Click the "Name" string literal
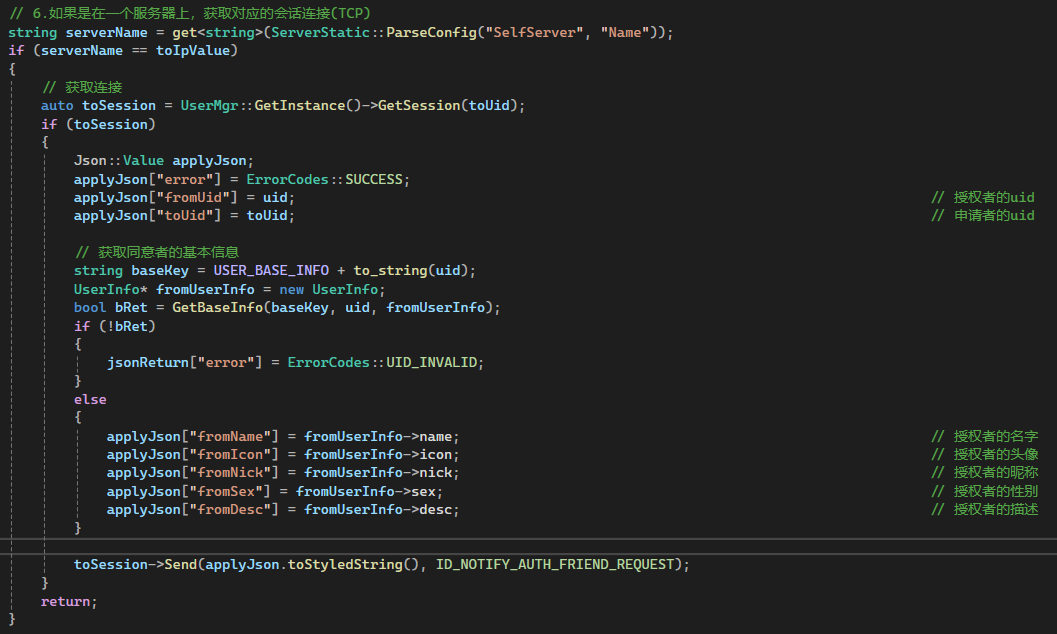Screen dimensions: 1057x634 pos(625,32)
